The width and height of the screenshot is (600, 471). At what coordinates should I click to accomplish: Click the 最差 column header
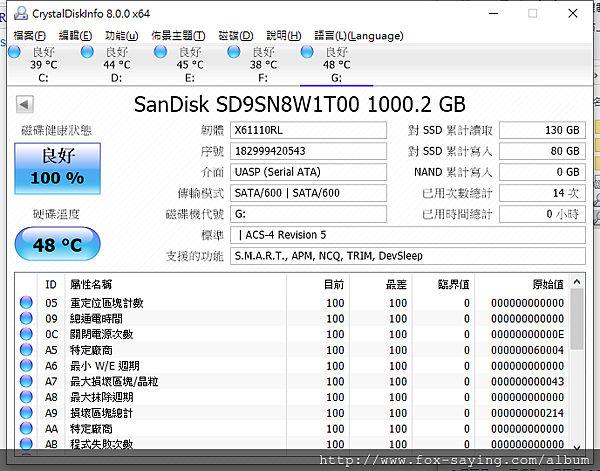click(x=381, y=284)
